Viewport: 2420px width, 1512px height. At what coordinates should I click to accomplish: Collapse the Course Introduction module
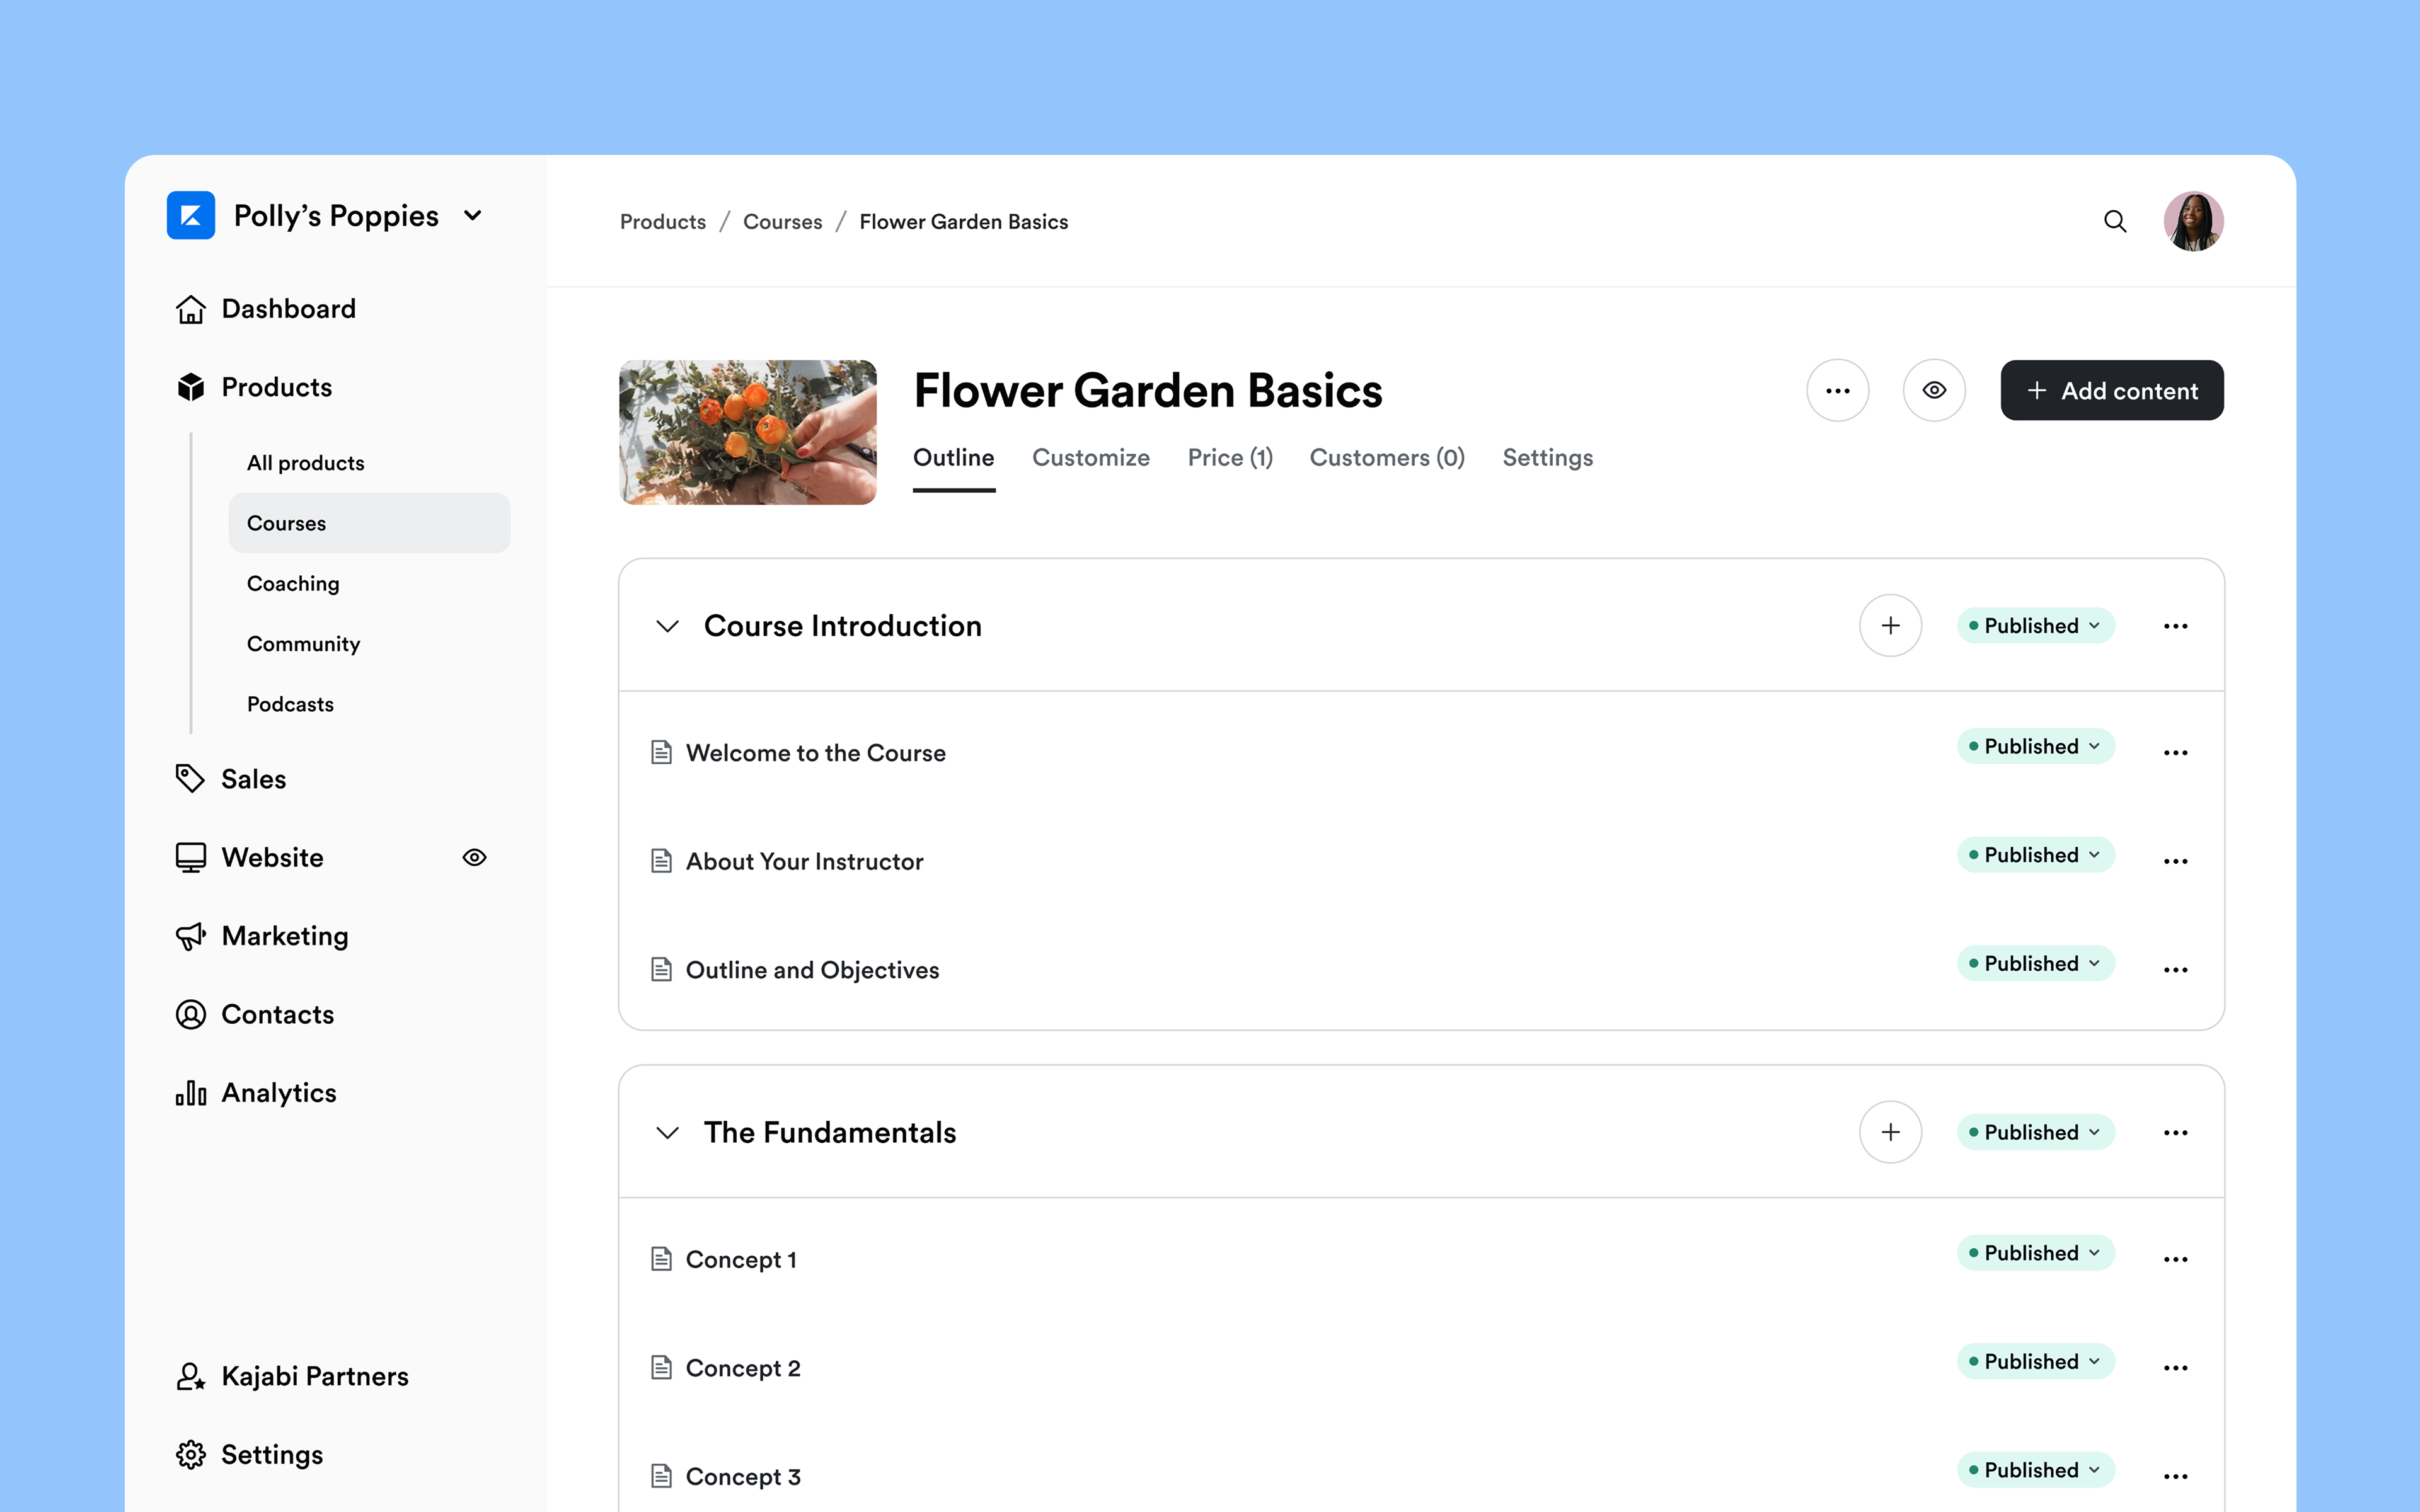(667, 626)
